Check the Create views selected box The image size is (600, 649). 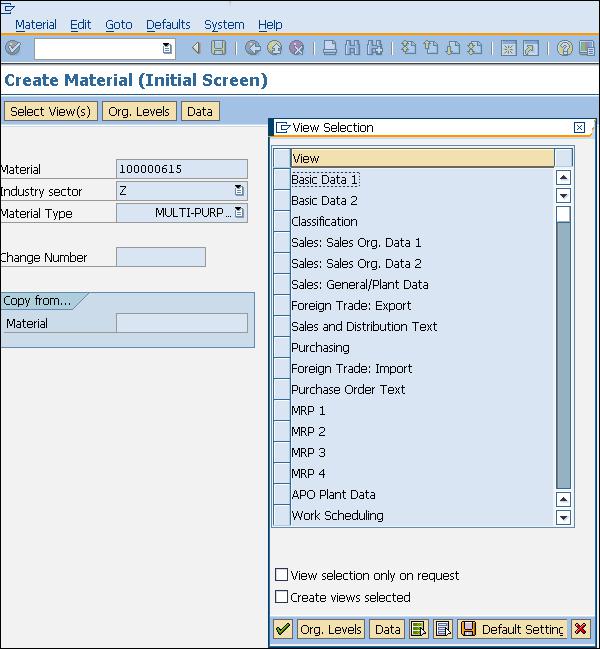[282, 597]
